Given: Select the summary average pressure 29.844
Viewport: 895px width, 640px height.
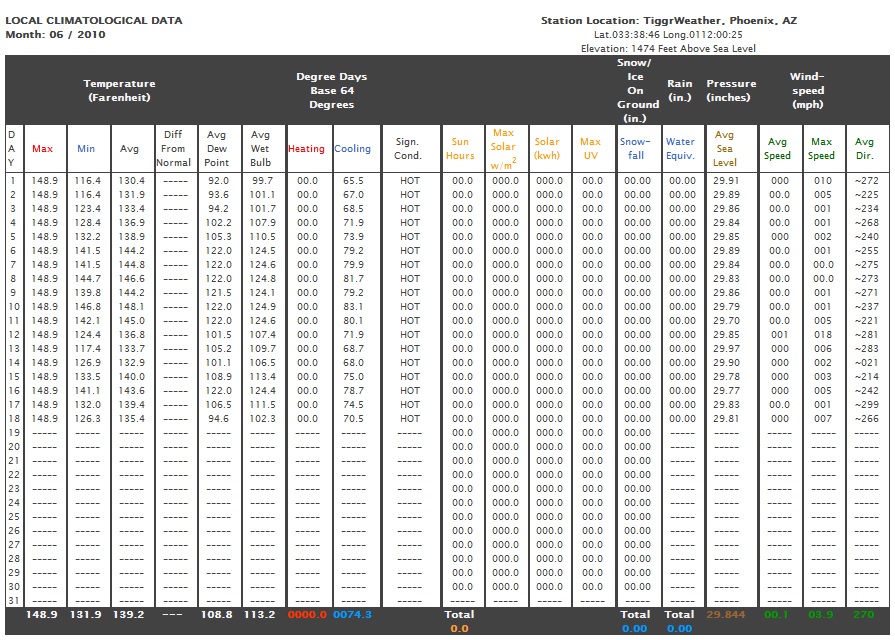Looking at the screenshot, I should click(725, 614).
